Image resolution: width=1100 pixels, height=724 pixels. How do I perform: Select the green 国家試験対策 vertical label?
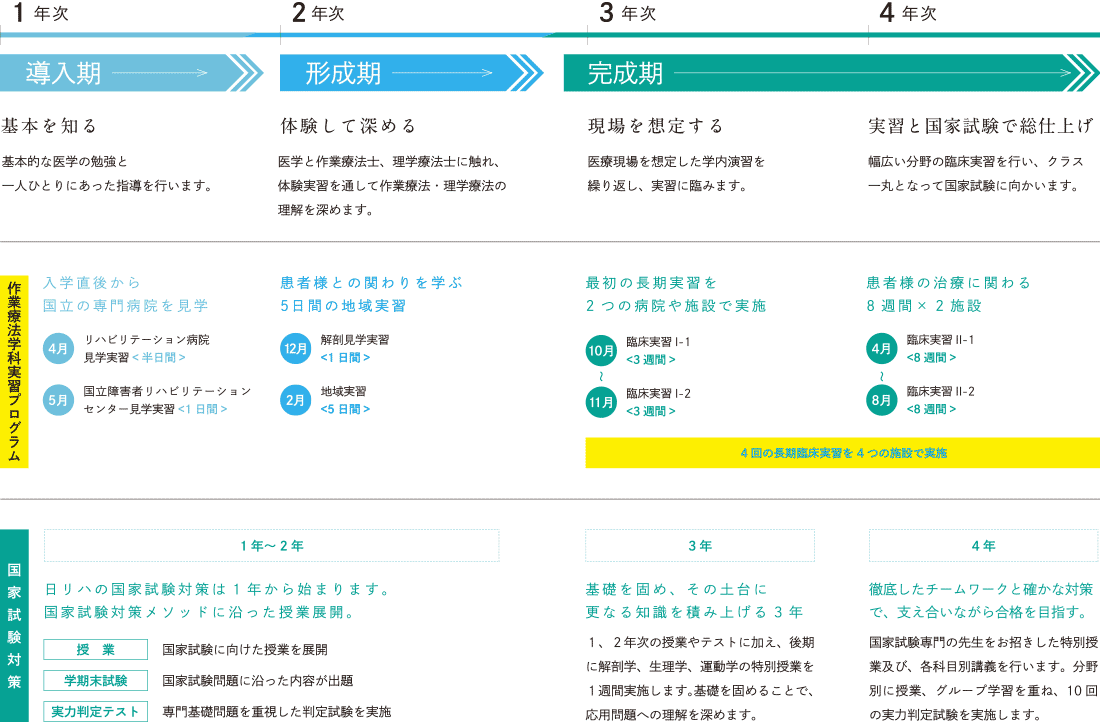tap(15, 625)
